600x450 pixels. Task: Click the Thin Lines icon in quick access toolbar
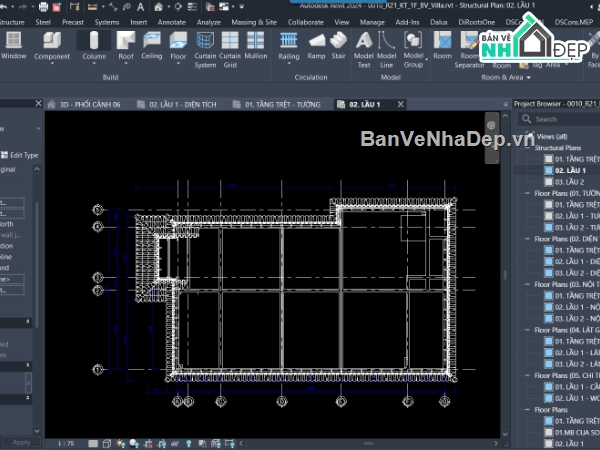click(192, 7)
